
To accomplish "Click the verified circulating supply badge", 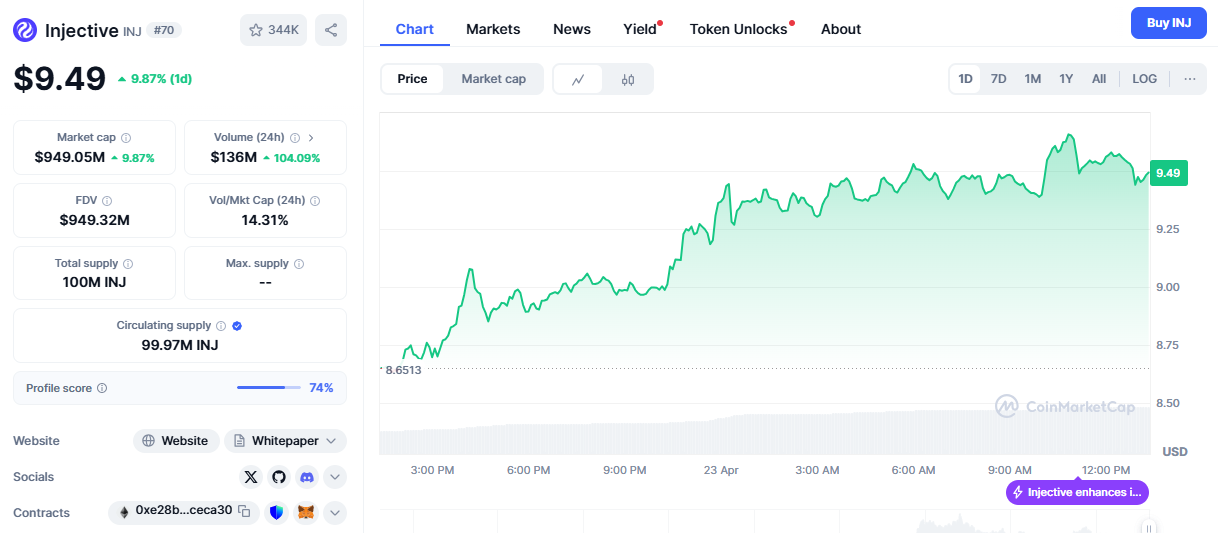I will tap(237, 326).
